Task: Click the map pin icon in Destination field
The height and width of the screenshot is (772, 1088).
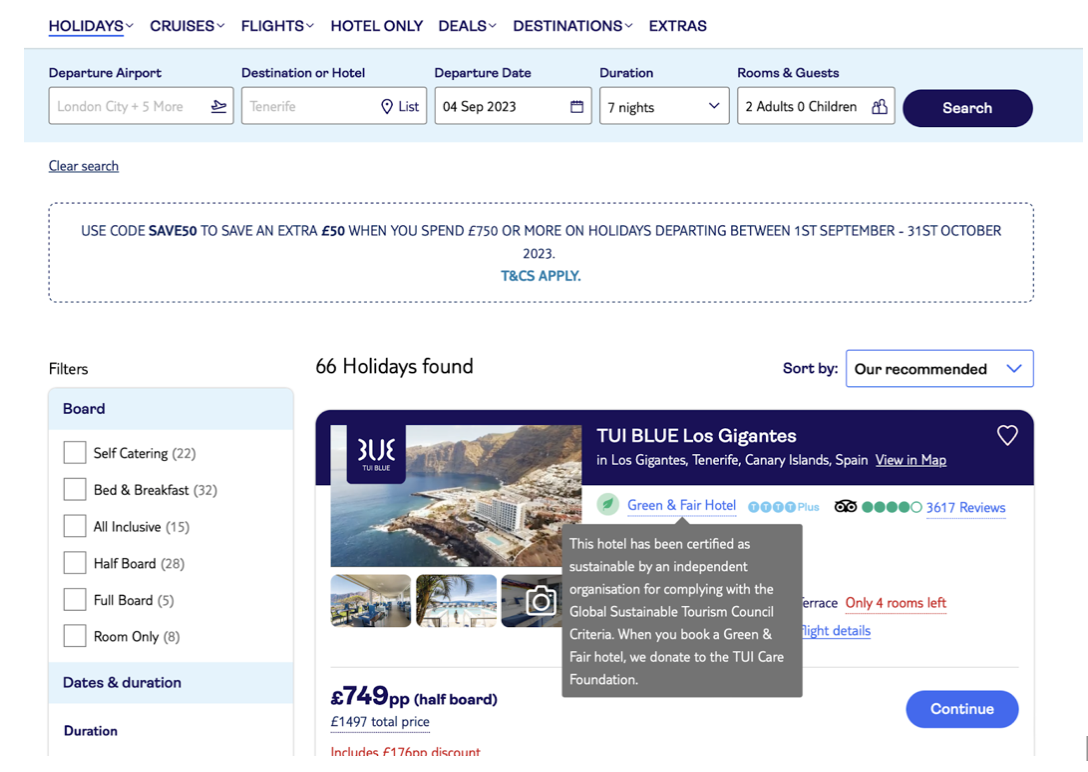Action: coord(387,106)
